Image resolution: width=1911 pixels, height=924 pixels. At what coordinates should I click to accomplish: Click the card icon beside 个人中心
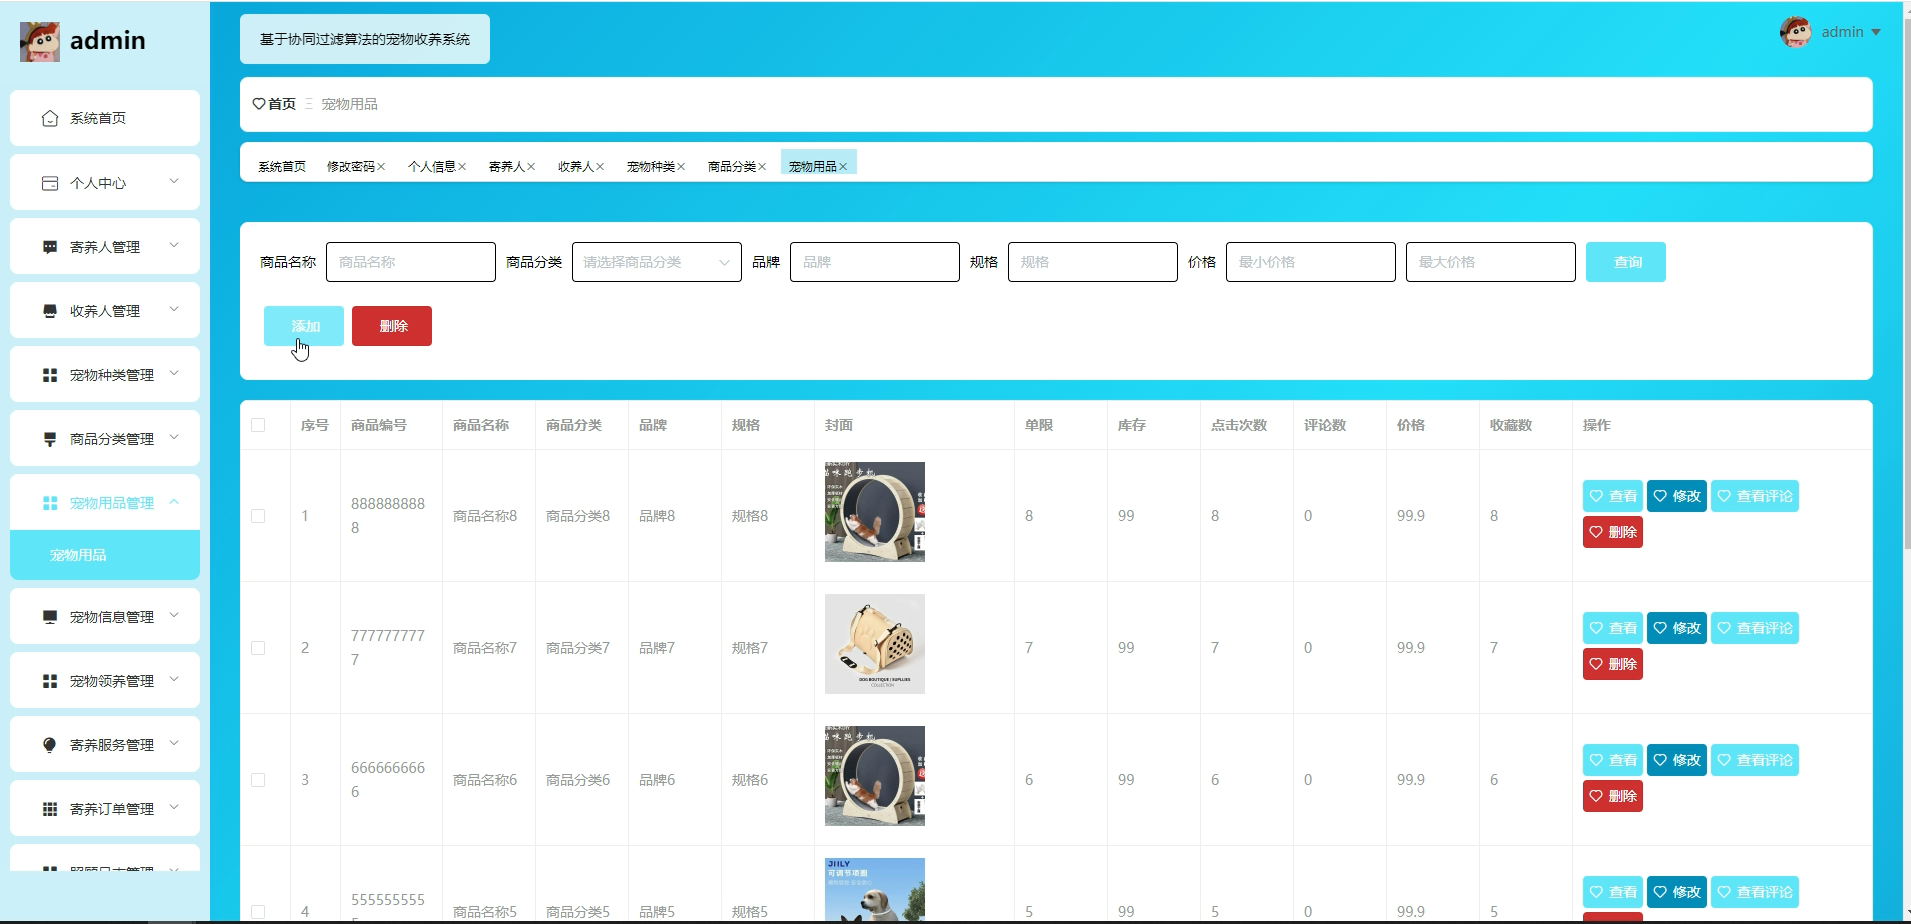coord(50,183)
